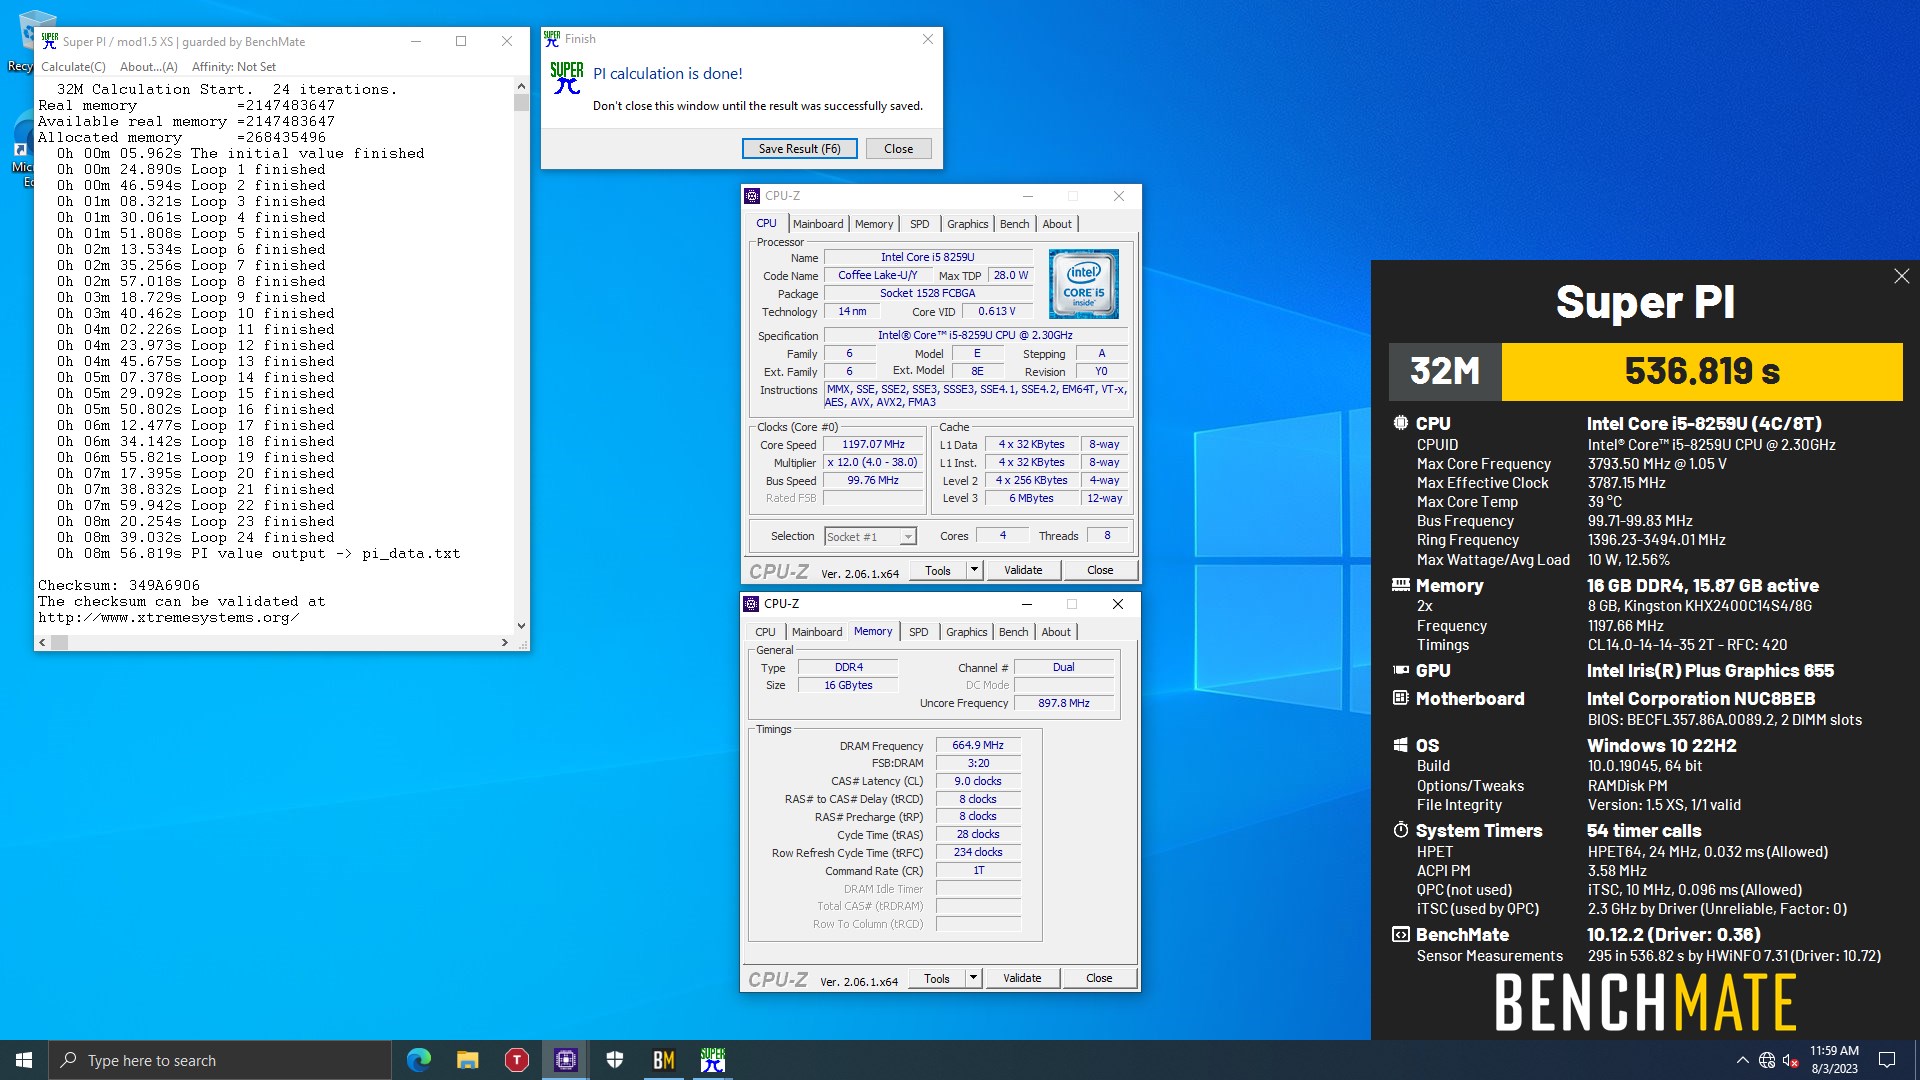Screen dimensions: 1920x1080
Task: Open Affinity: Not Set menu
Action: click(233, 67)
